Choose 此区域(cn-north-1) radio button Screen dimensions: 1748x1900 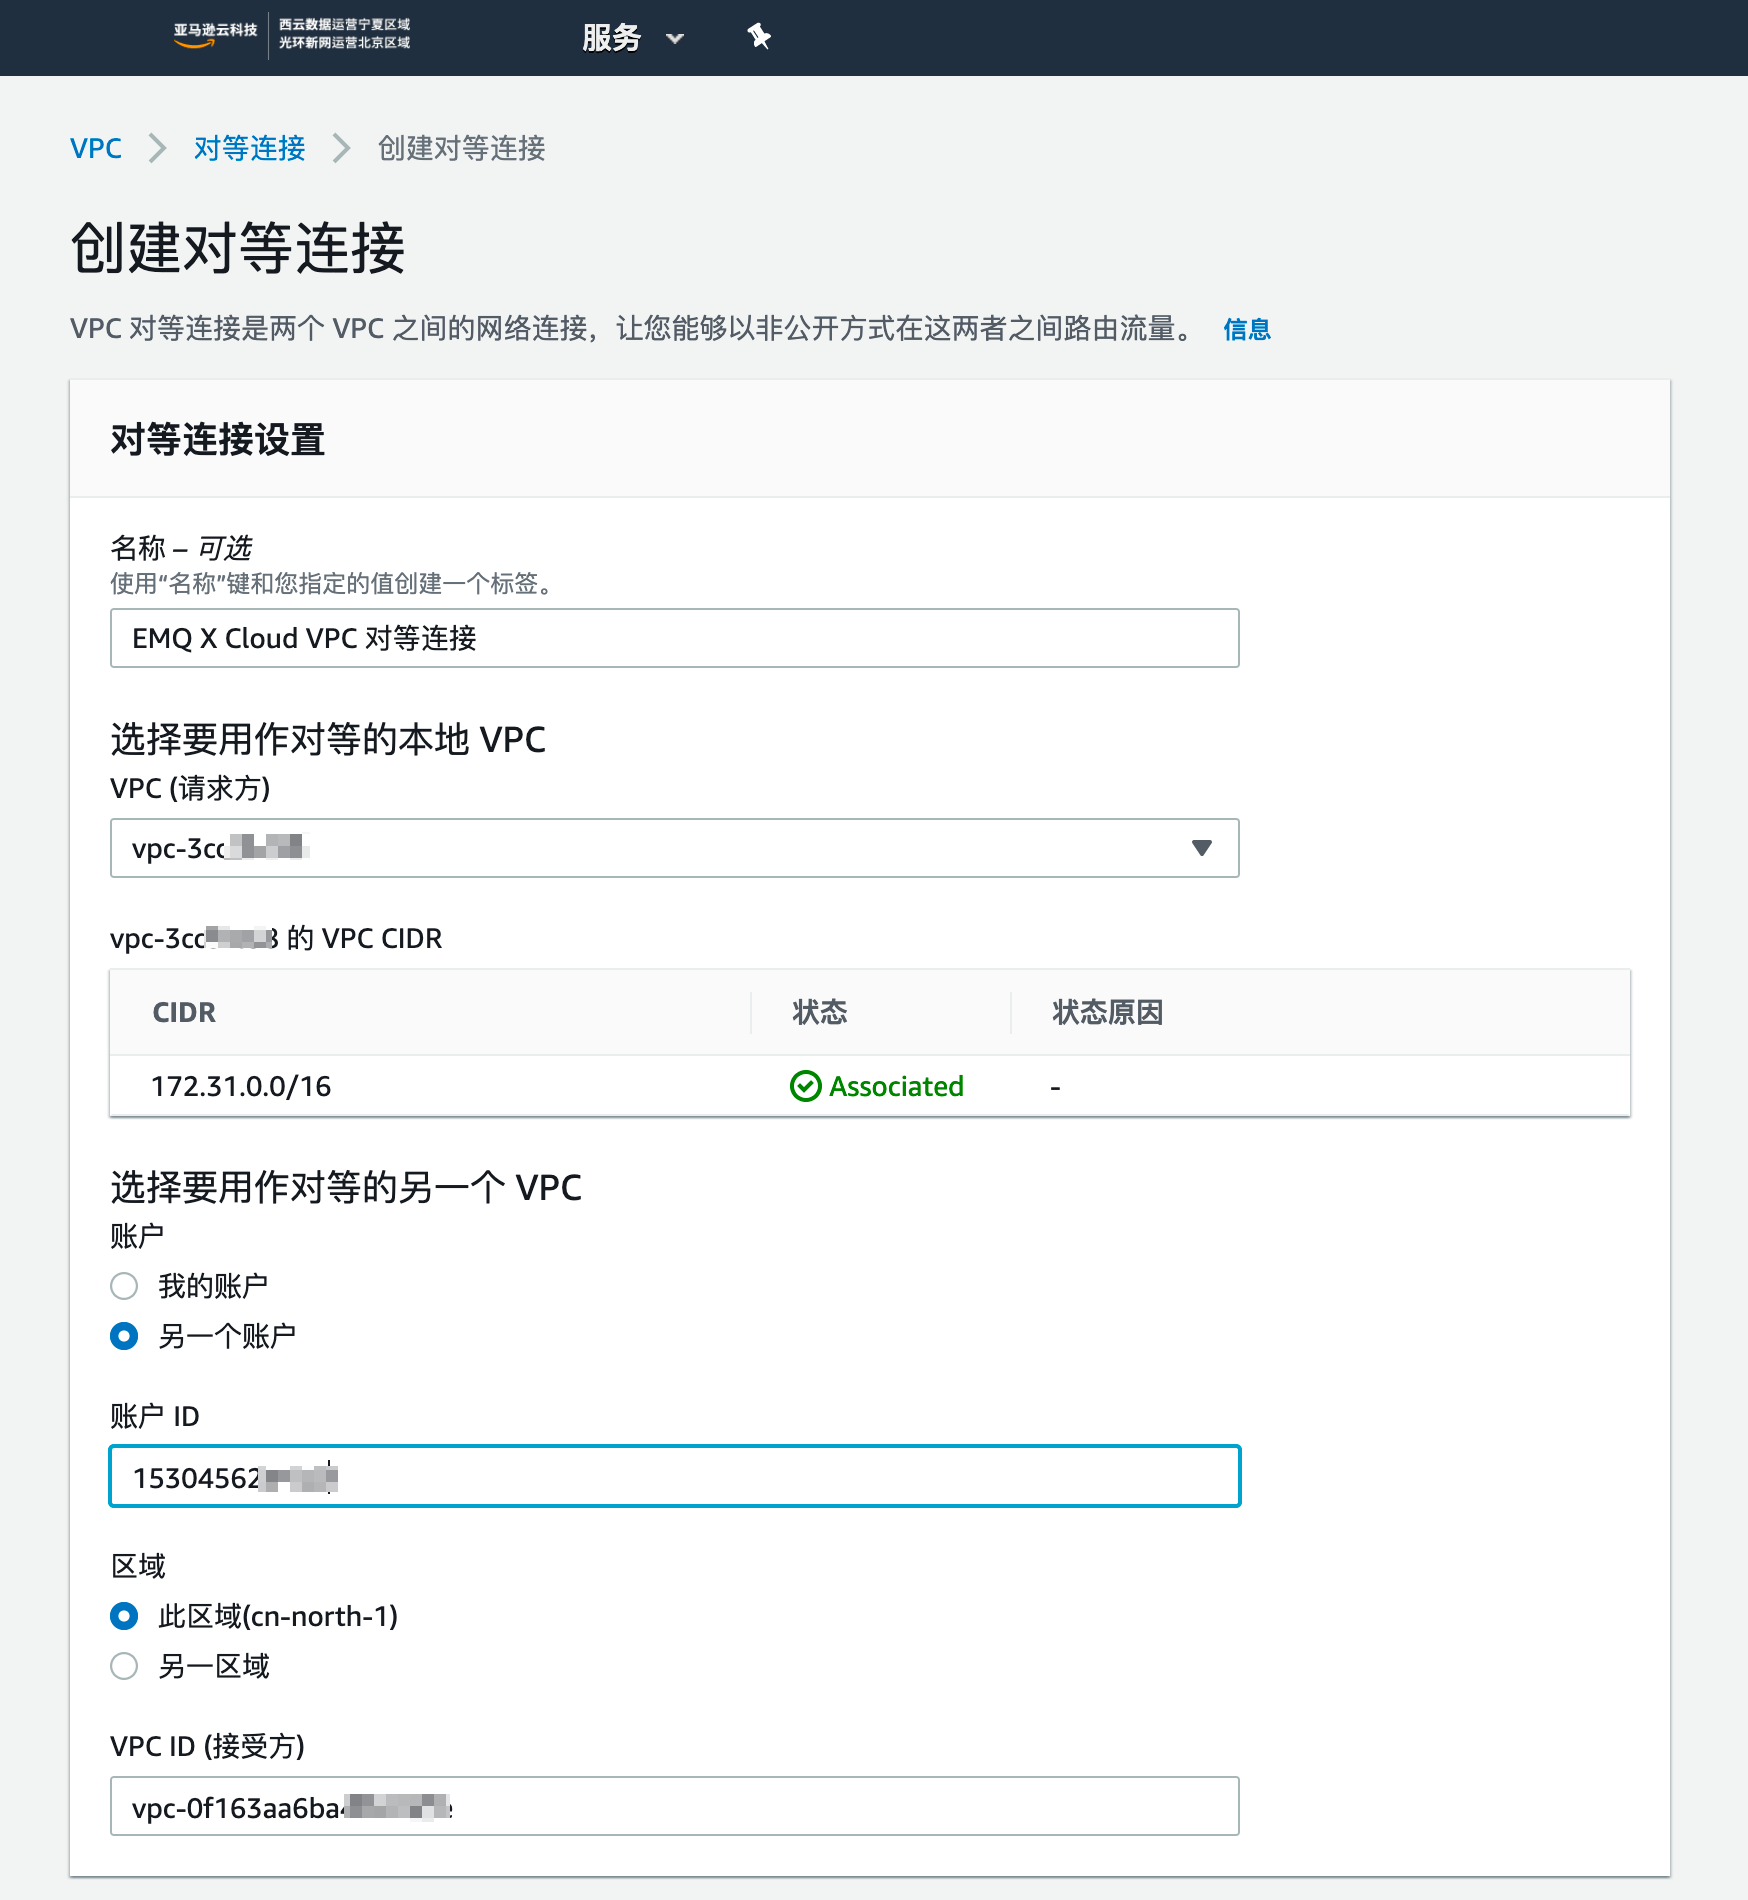pos(124,1616)
